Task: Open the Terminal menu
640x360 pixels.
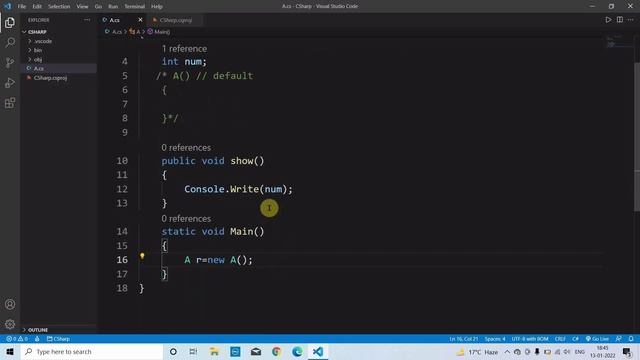Action: coord(135,6)
